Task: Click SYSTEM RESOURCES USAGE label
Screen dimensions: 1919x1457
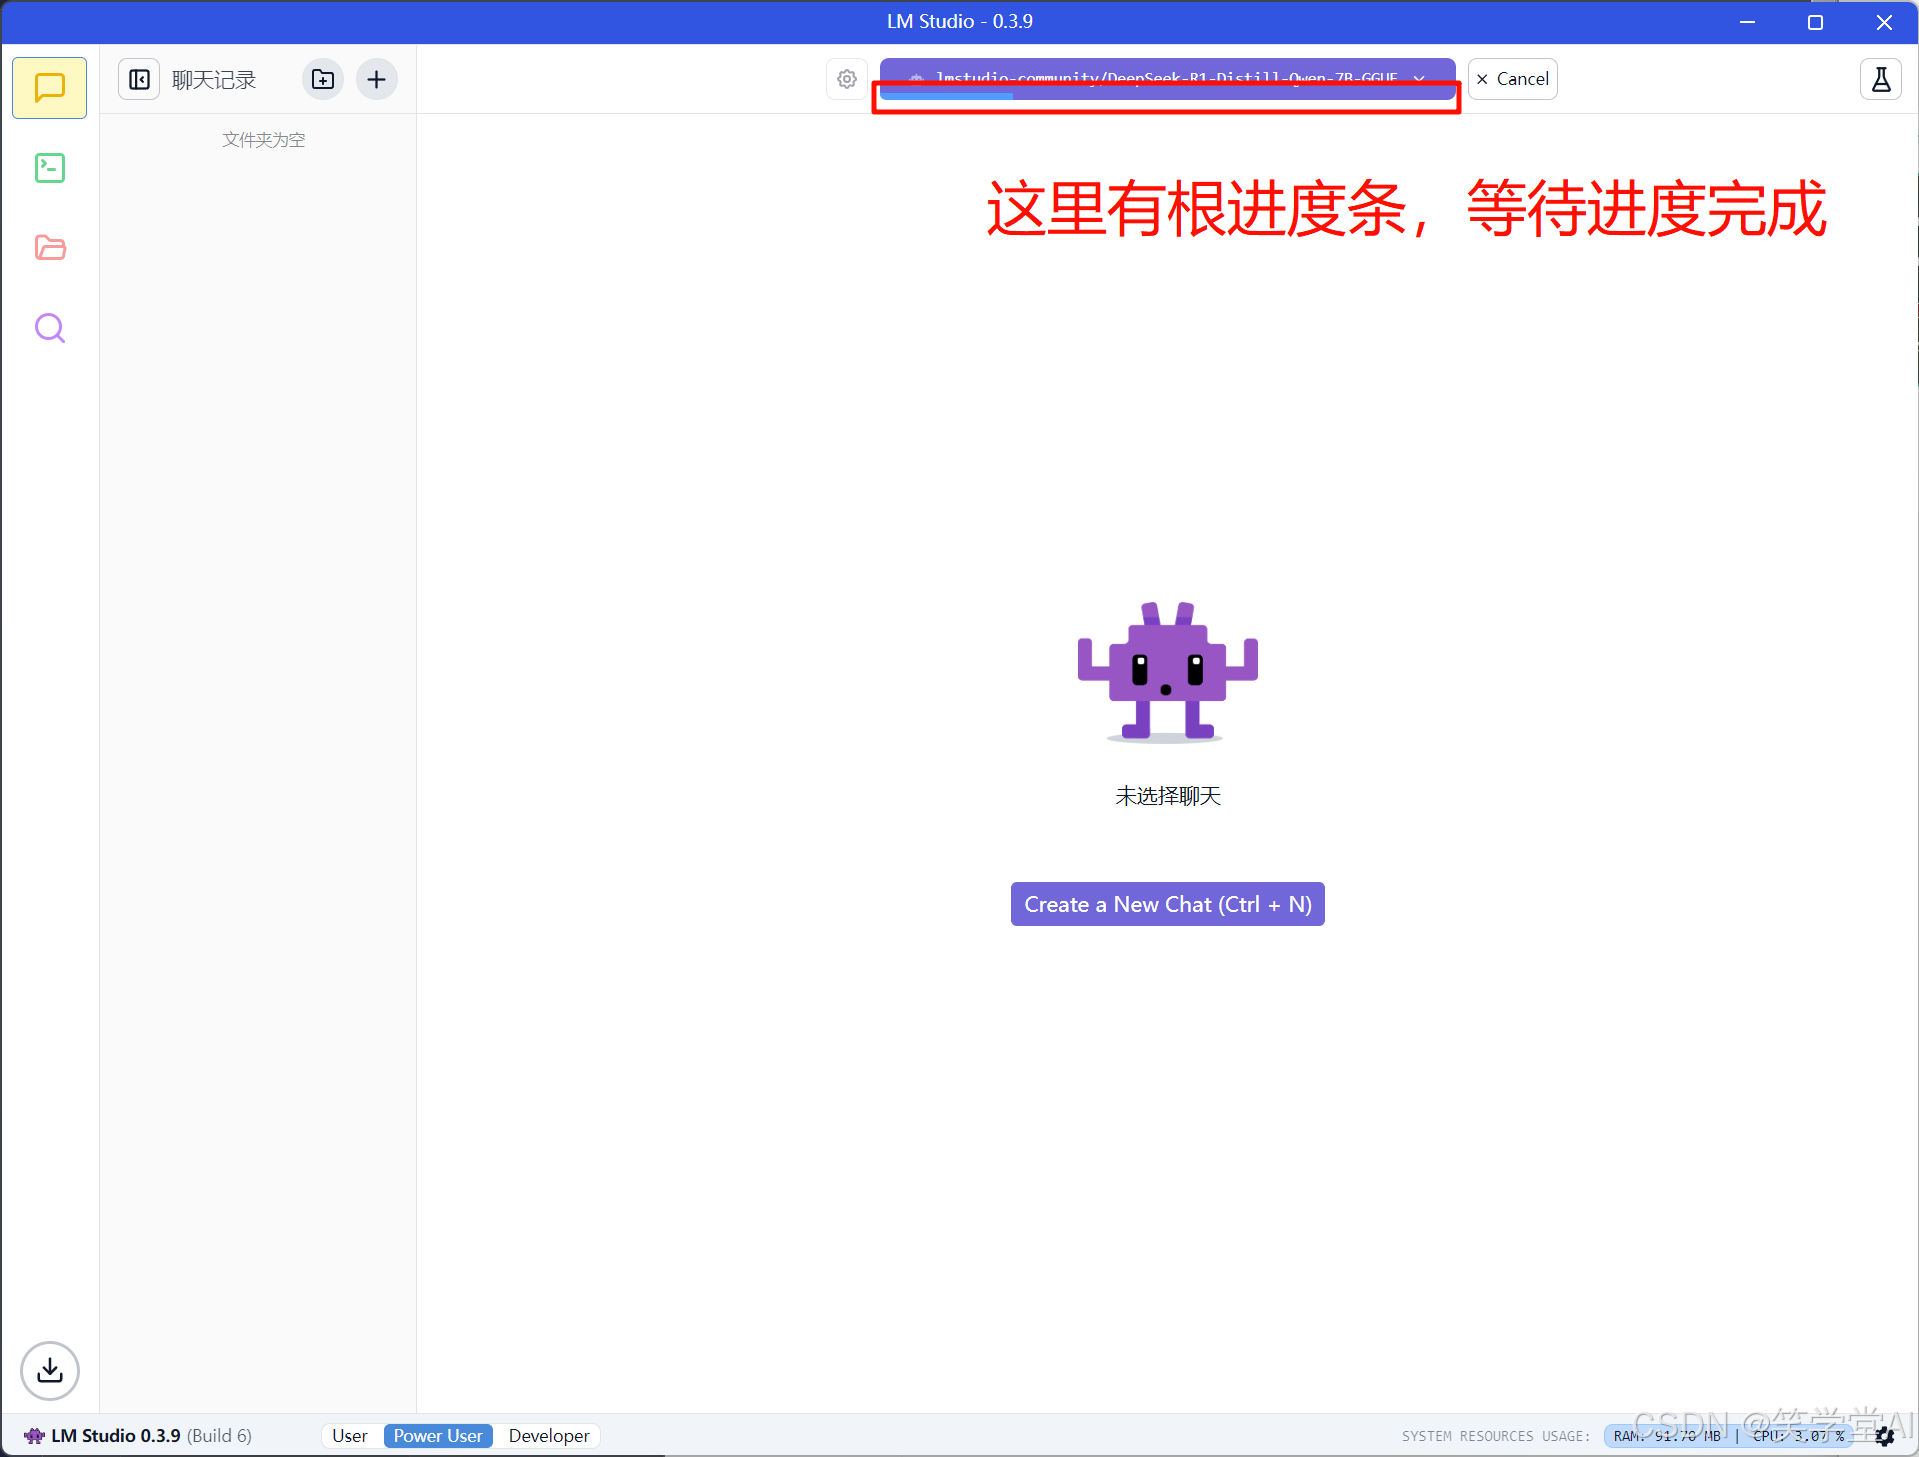Action: pyautogui.click(x=1495, y=1436)
